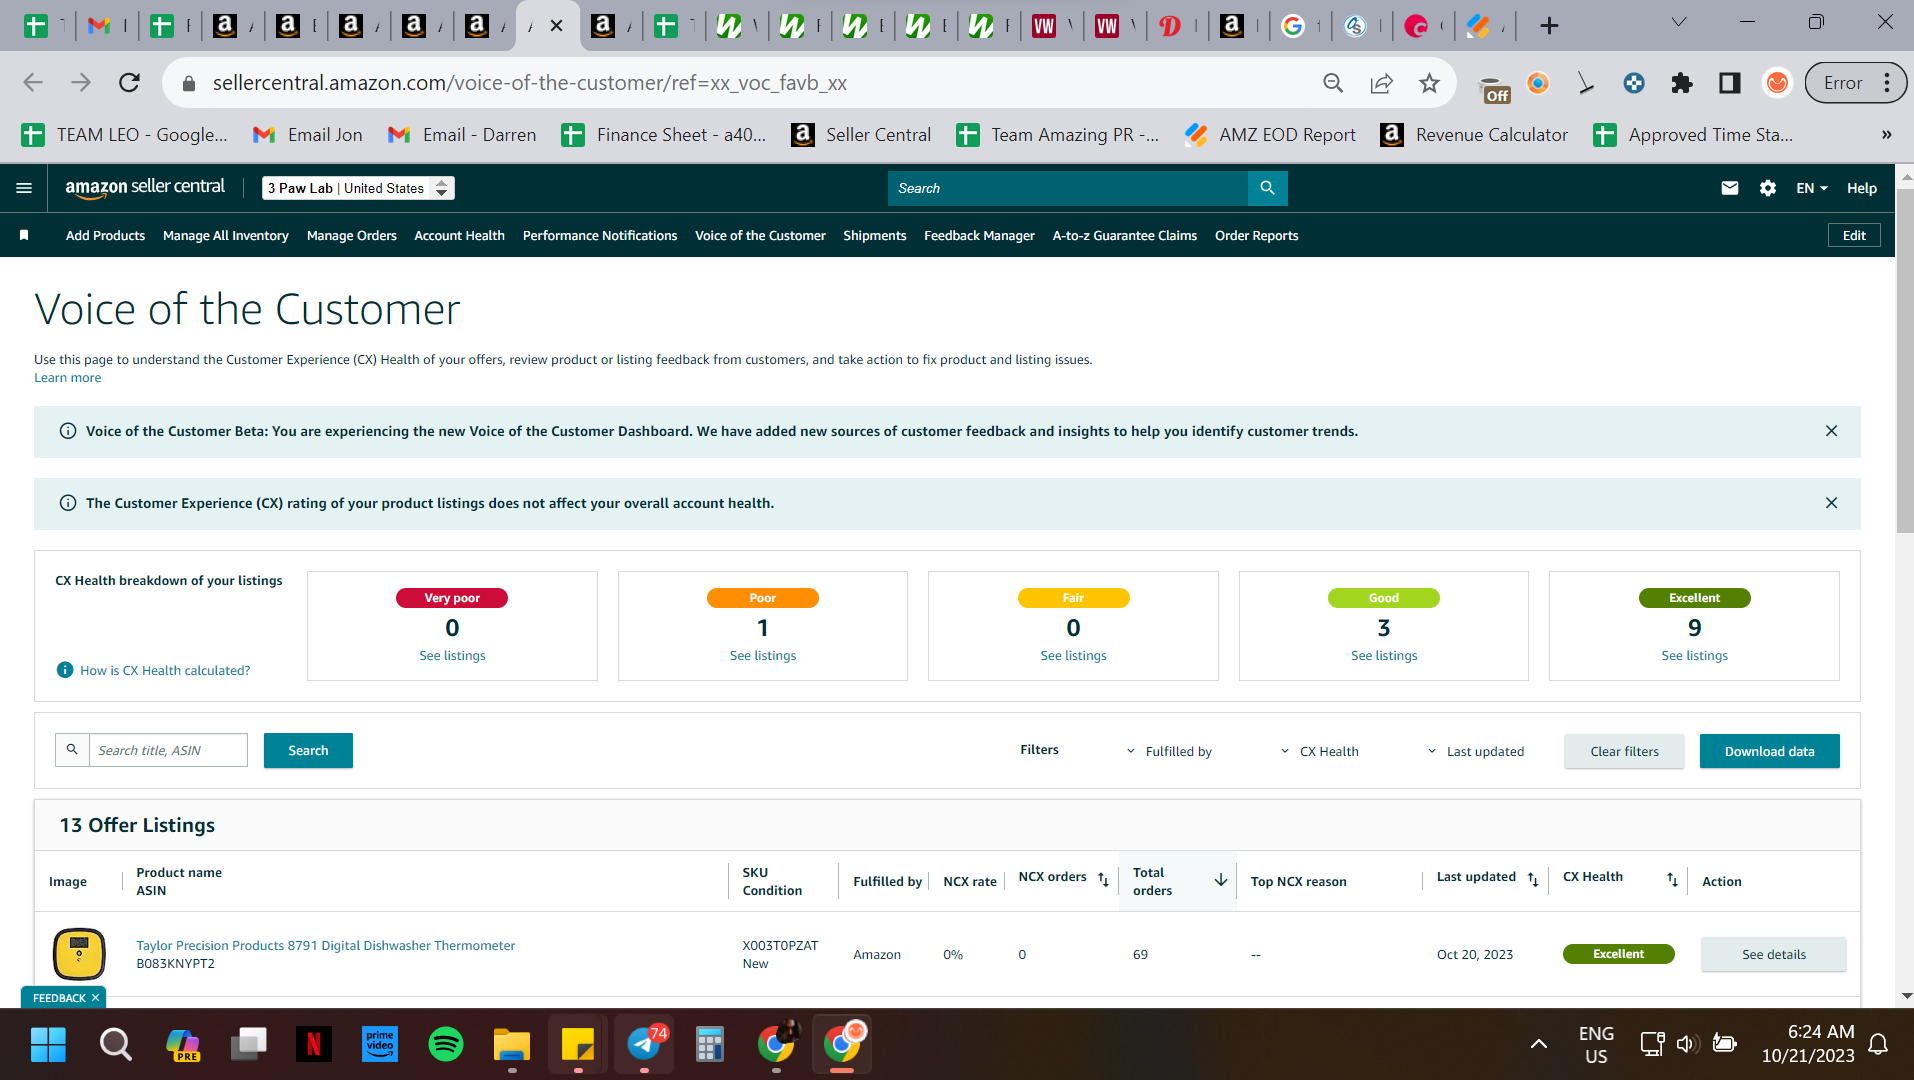Open the settings gear icon
1914x1080 pixels.
tap(1768, 188)
